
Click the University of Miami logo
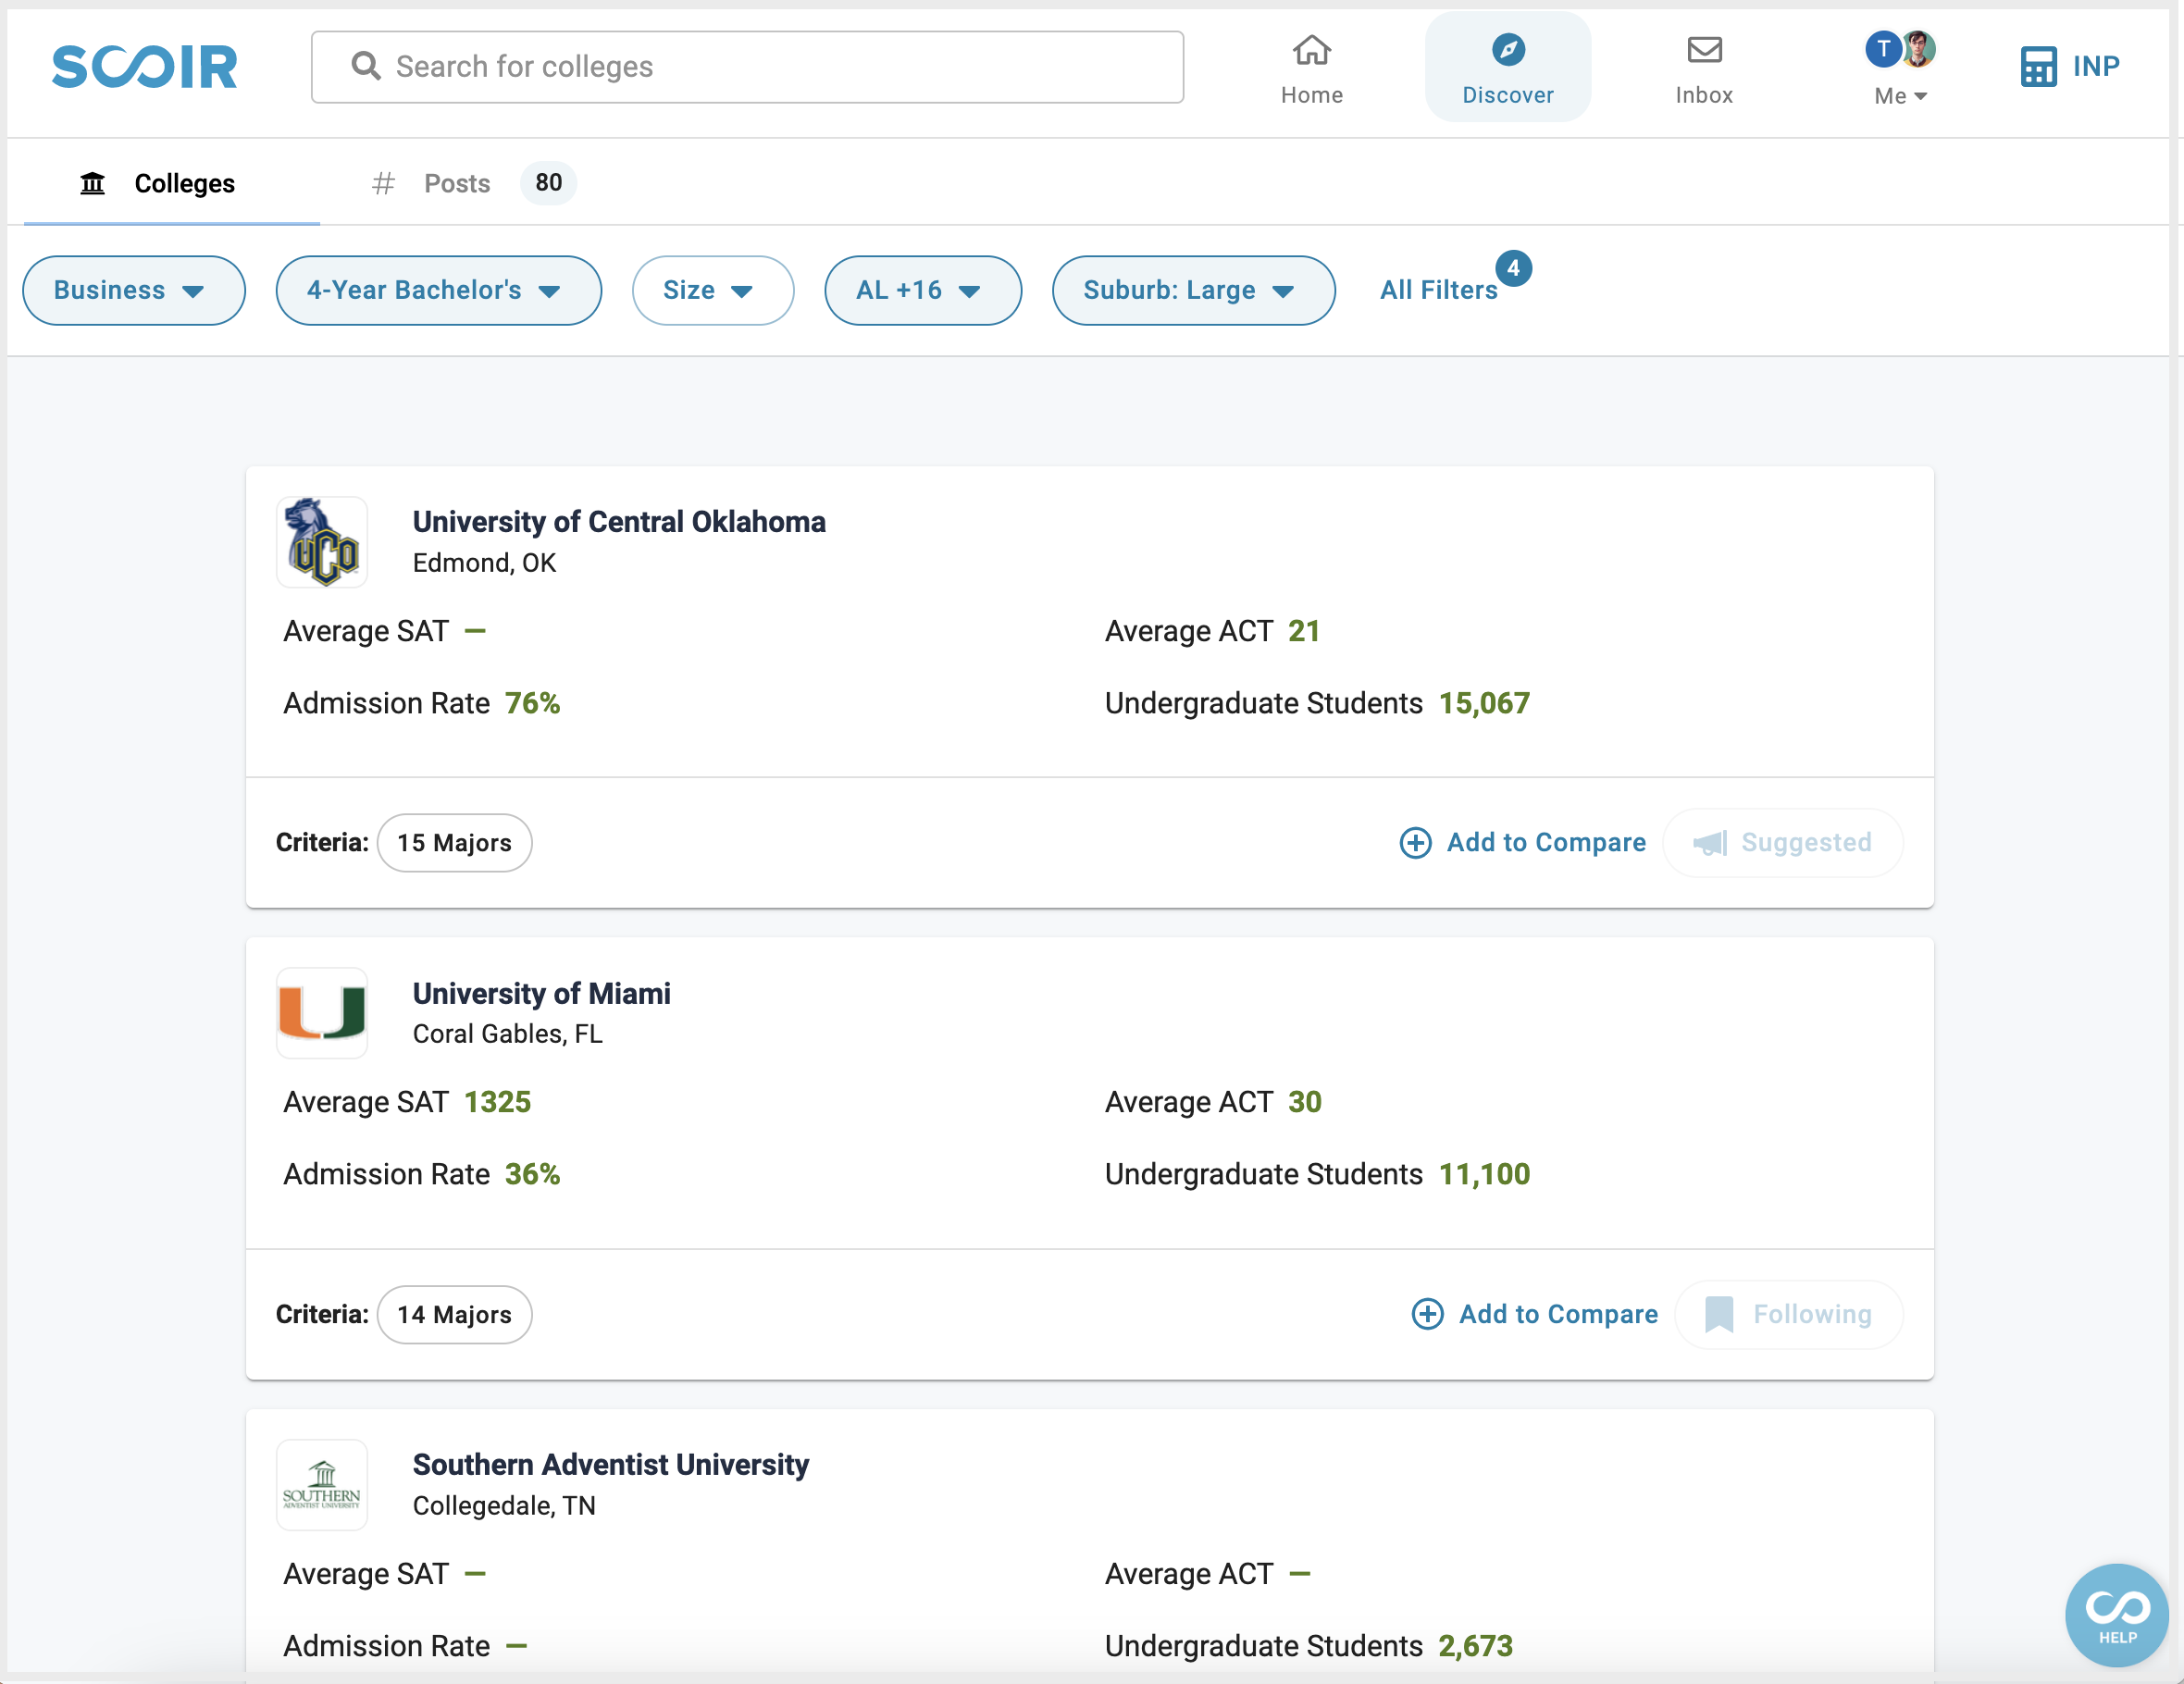[322, 1013]
